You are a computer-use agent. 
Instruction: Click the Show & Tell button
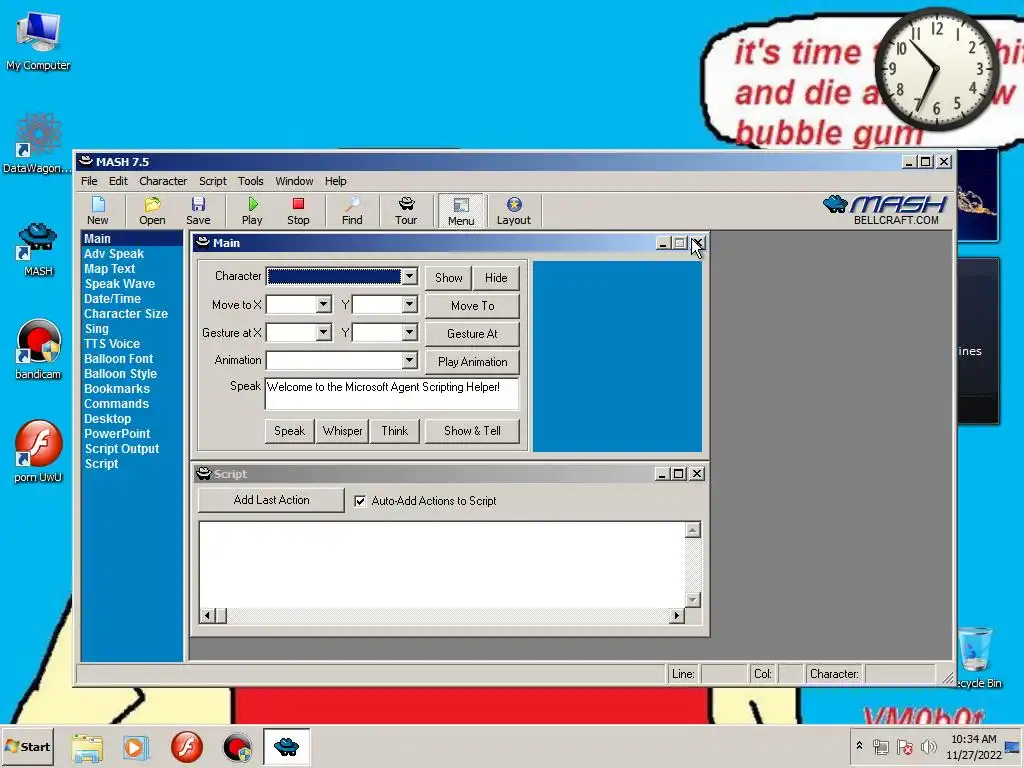[x=472, y=431]
